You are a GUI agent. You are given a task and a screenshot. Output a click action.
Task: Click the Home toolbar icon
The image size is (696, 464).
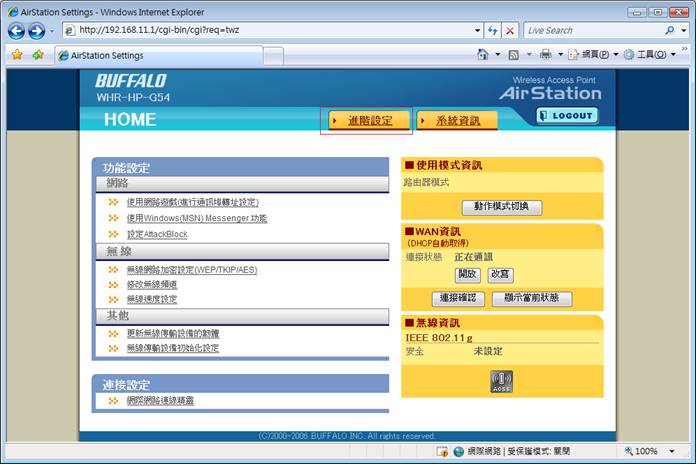pos(482,54)
